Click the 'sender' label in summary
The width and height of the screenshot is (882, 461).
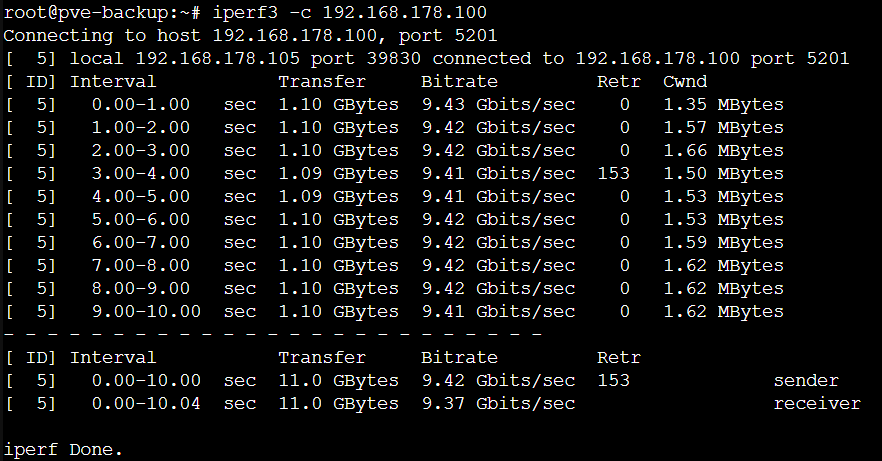point(806,381)
